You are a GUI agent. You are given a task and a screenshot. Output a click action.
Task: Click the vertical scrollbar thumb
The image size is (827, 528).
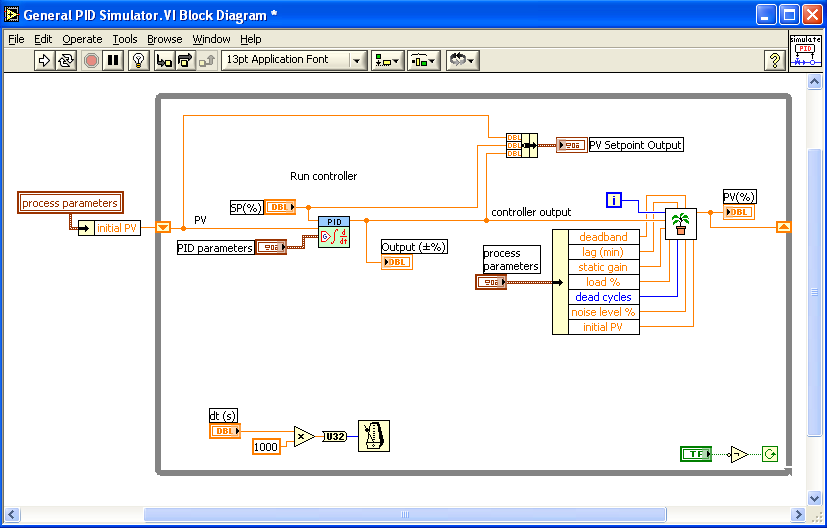point(814,292)
